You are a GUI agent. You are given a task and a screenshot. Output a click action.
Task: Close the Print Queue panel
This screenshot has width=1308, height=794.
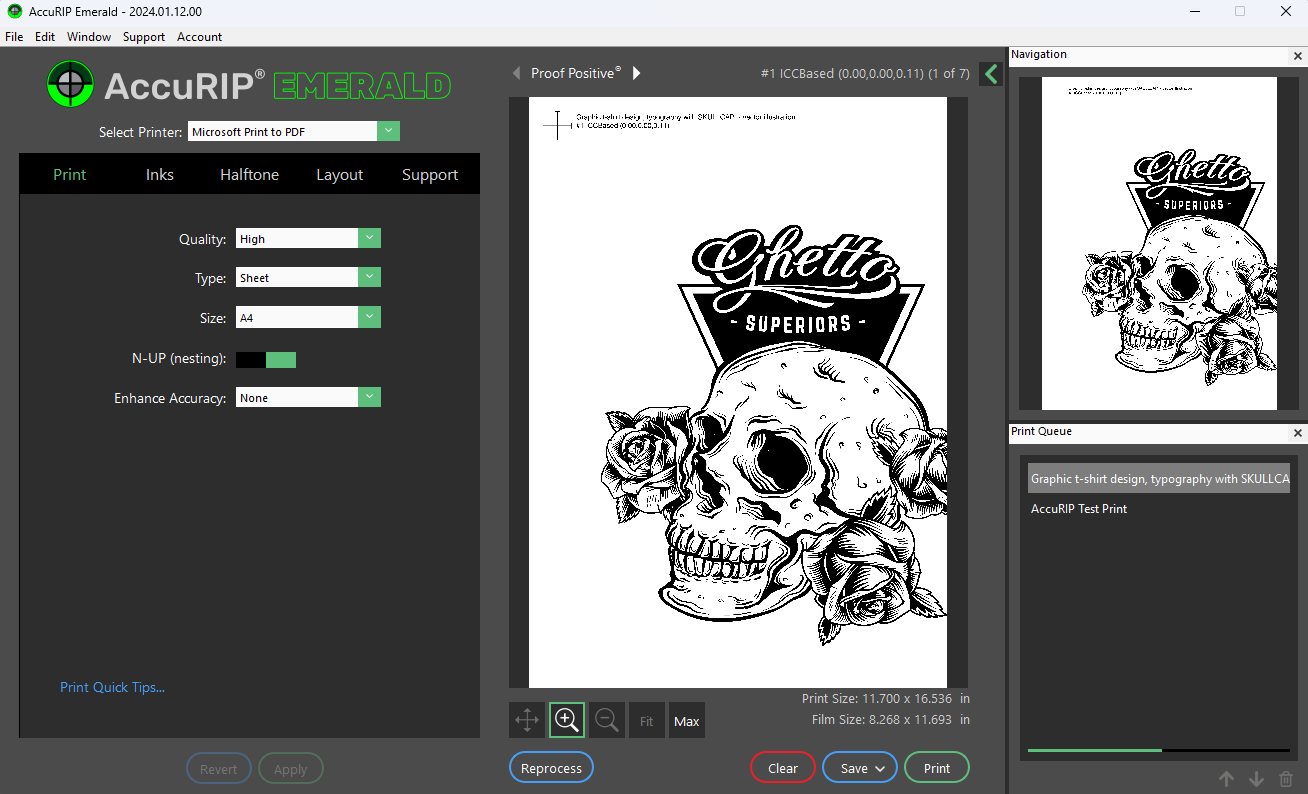pos(1298,433)
